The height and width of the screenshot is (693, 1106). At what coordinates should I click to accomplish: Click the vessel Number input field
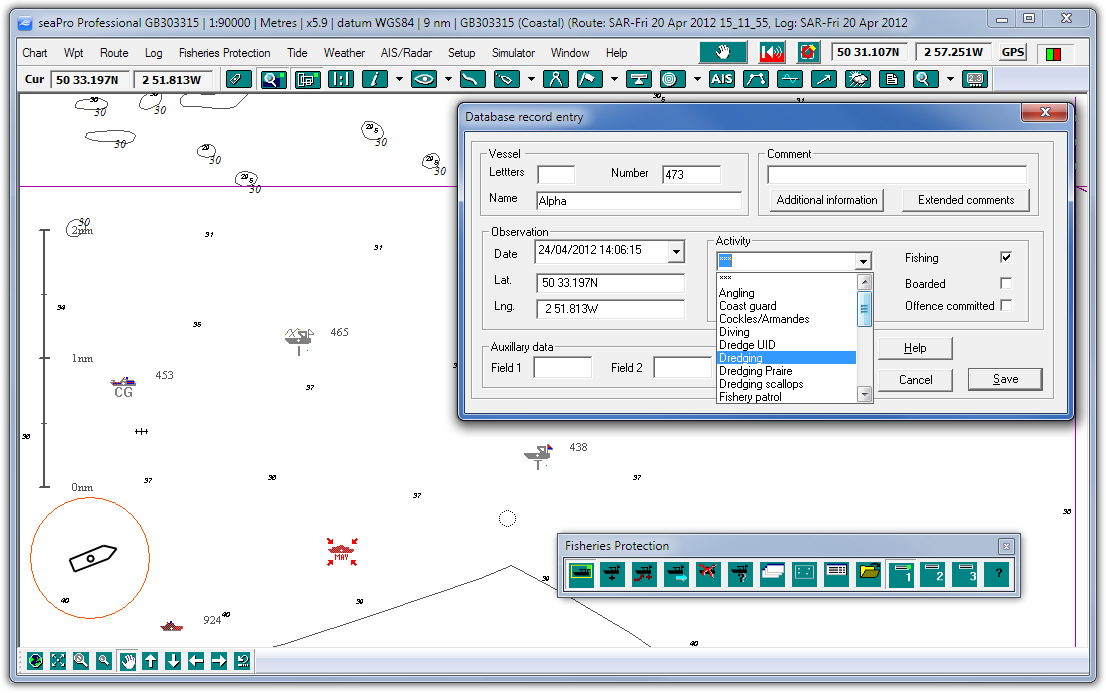pos(692,174)
